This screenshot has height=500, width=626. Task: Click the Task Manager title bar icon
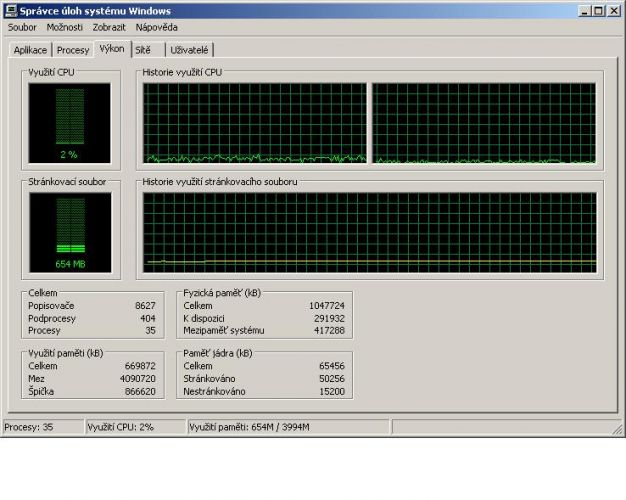(x=10, y=11)
